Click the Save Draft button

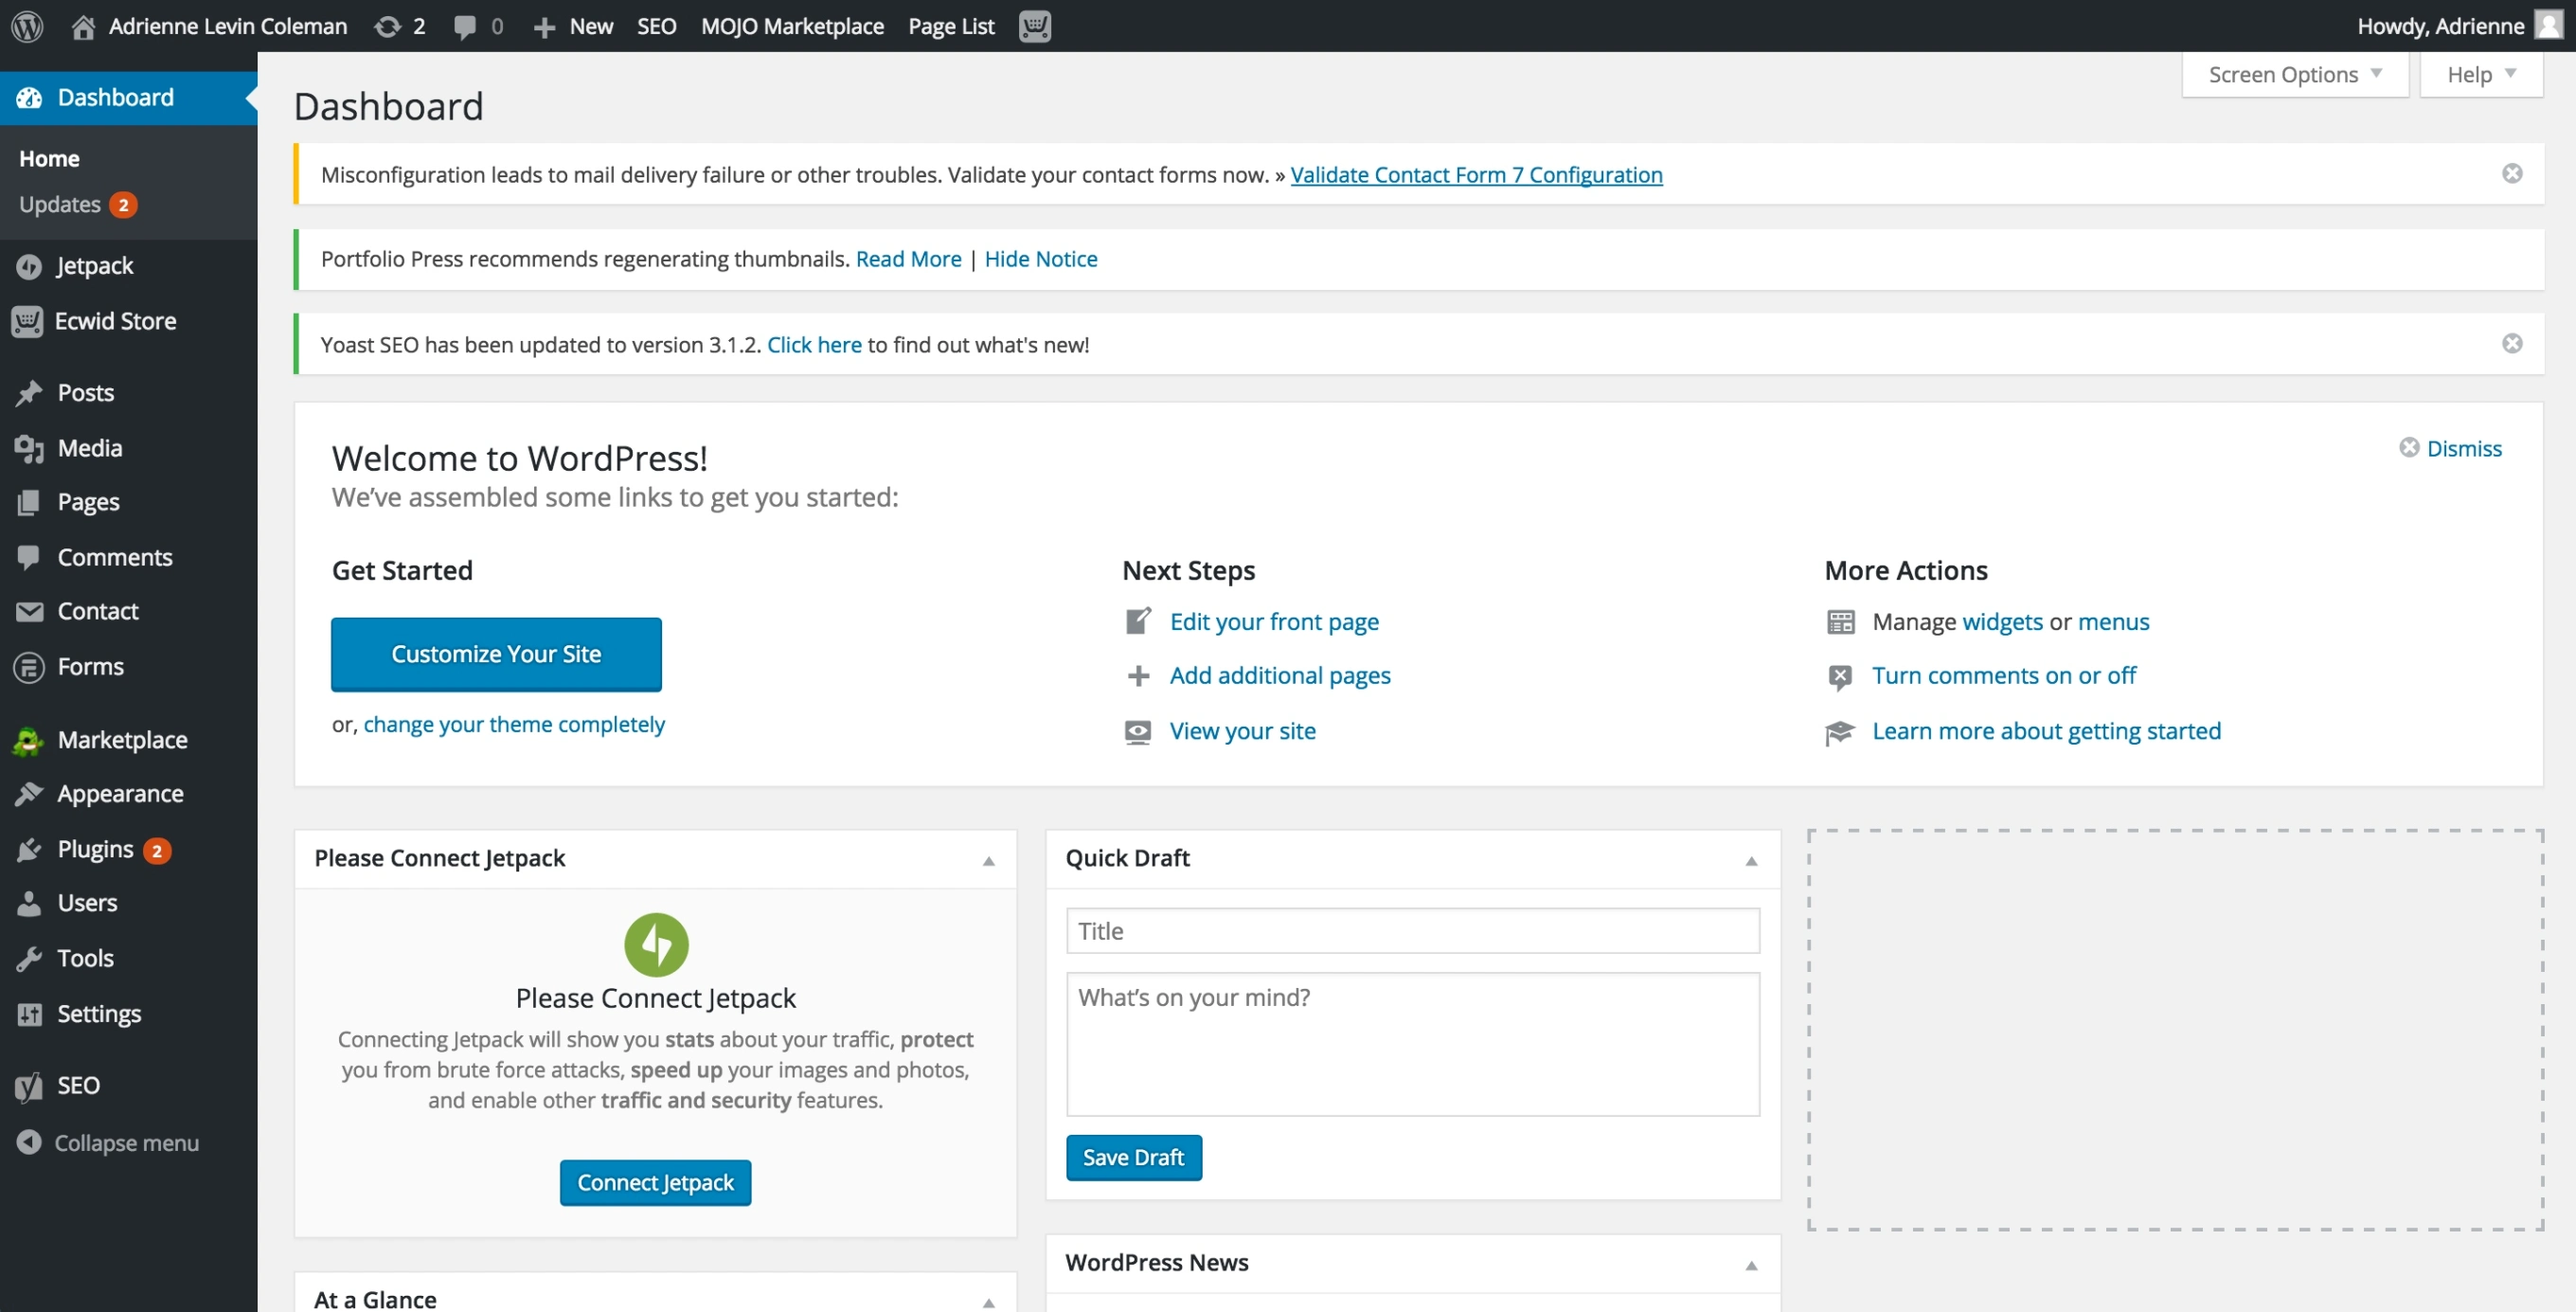pos(1133,1157)
